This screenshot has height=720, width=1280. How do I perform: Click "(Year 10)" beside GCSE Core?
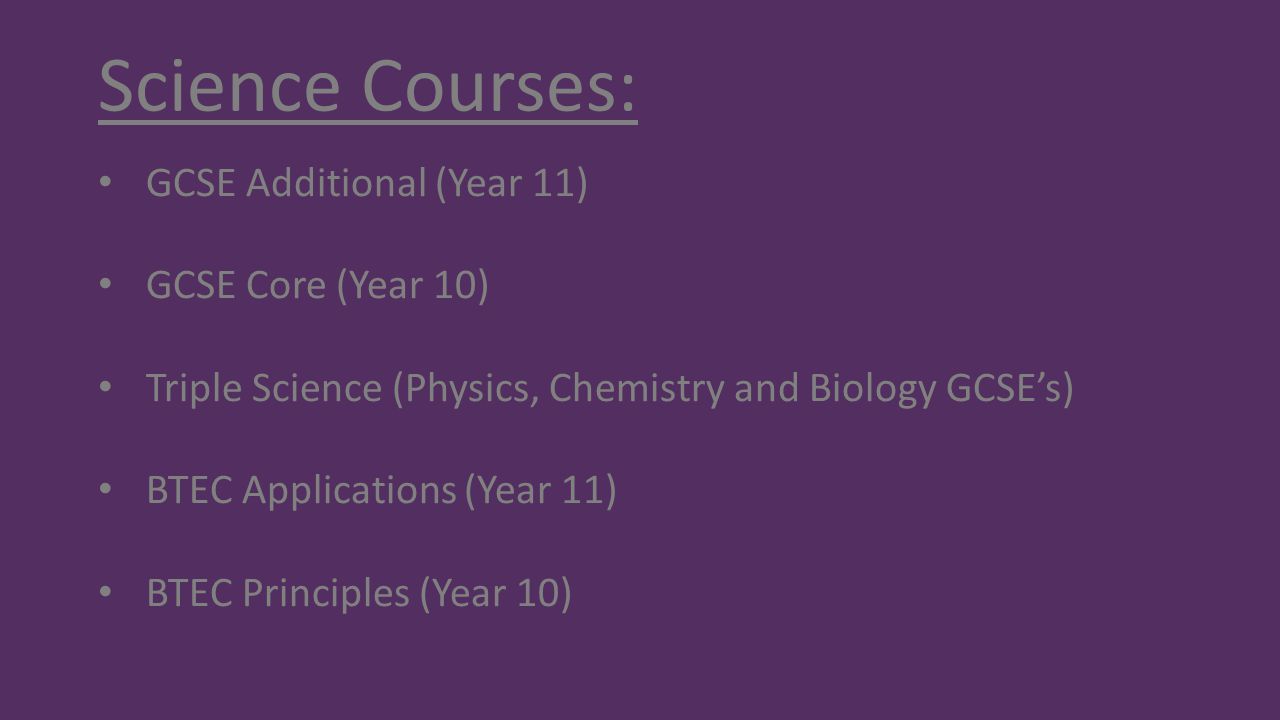click(412, 288)
